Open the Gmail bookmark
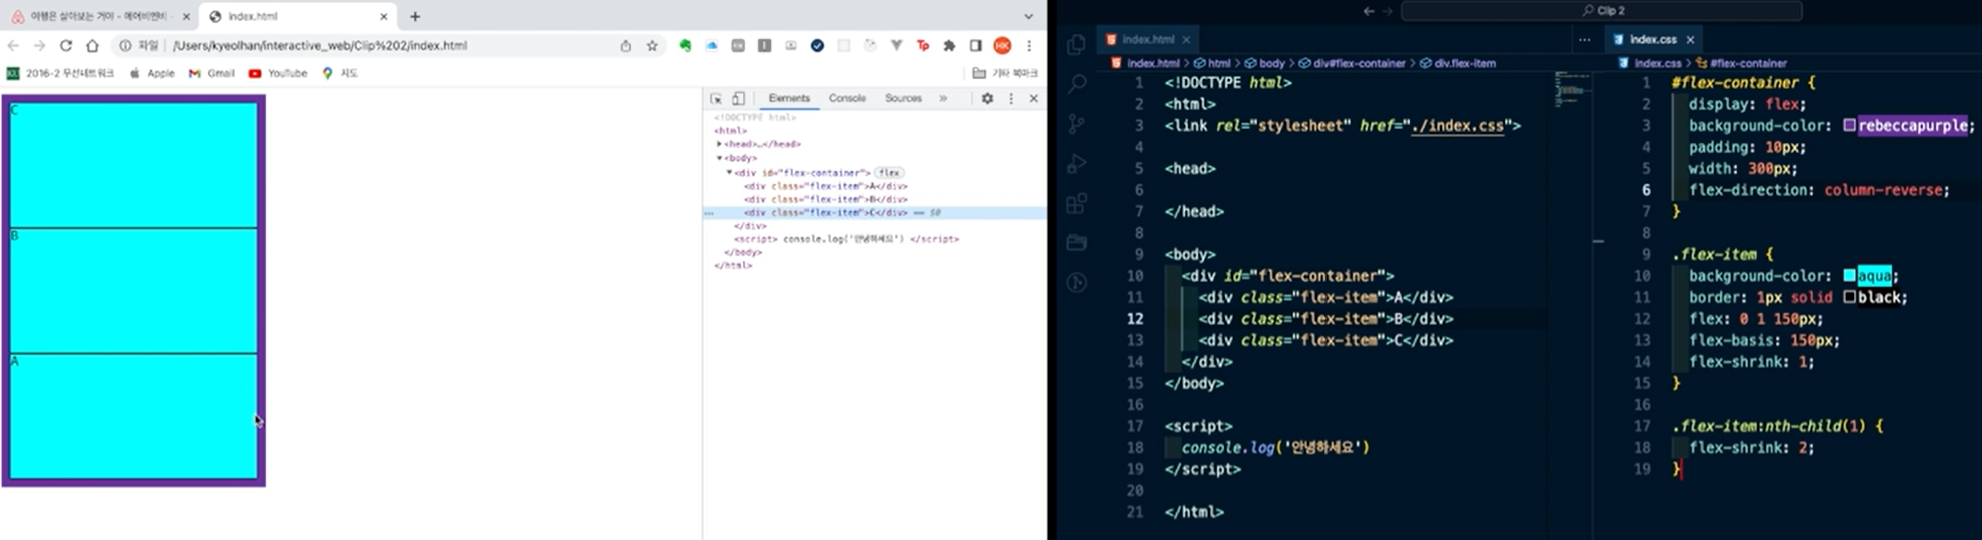The width and height of the screenshot is (1982, 540). 211,73
